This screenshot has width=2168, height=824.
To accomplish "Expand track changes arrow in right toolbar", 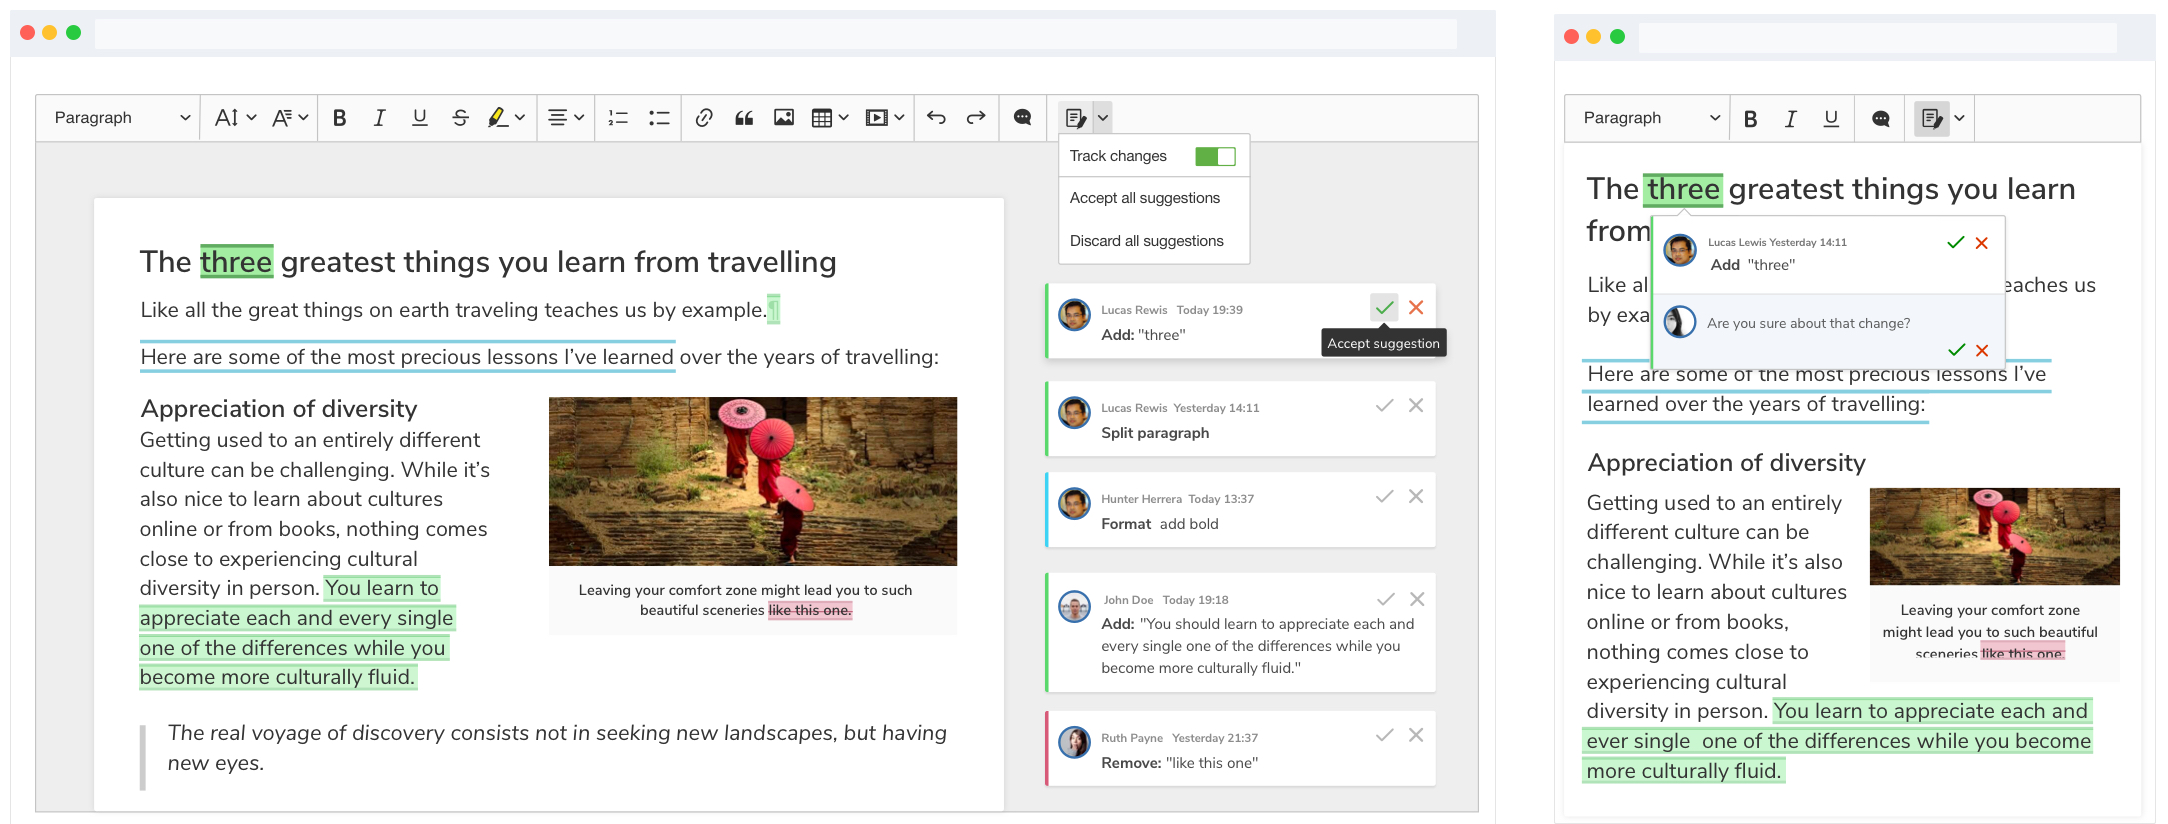I will (x=1959, y=118).
